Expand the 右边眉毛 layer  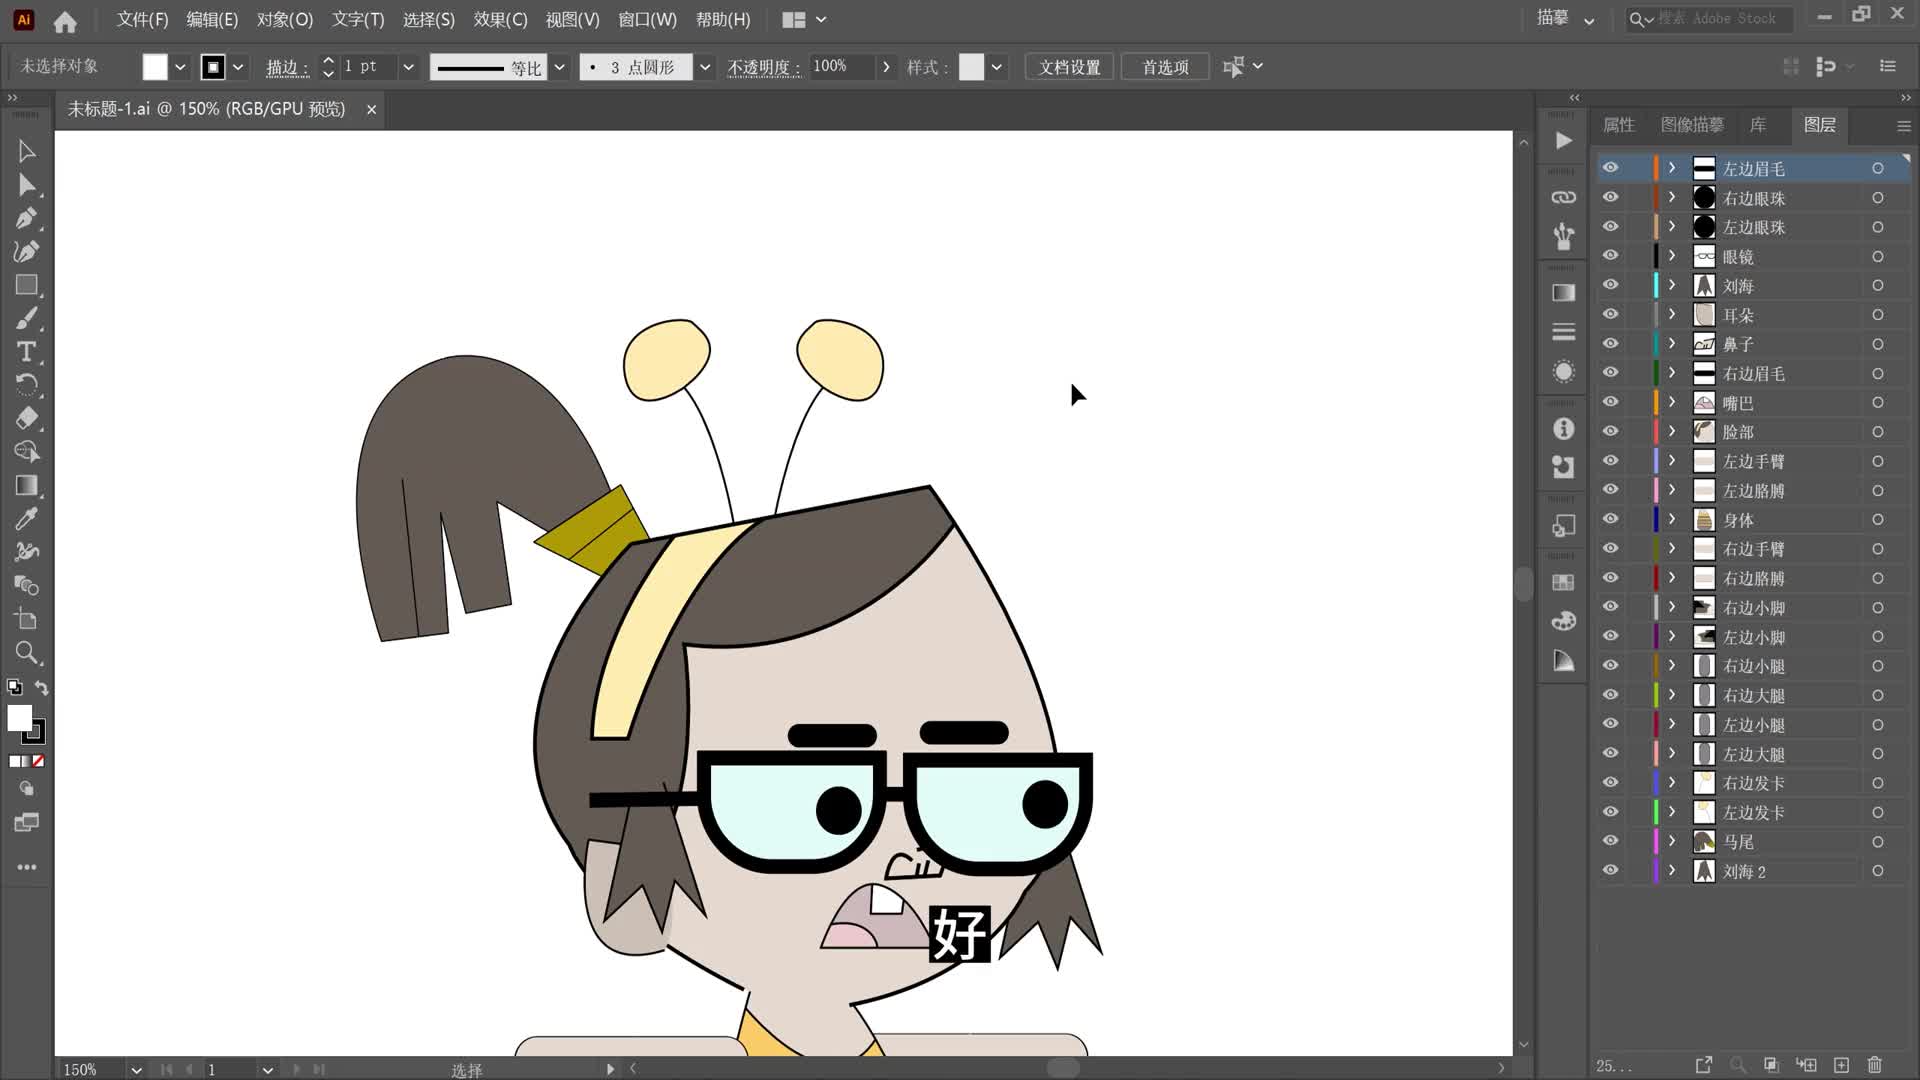click(x=1671, y=373)
